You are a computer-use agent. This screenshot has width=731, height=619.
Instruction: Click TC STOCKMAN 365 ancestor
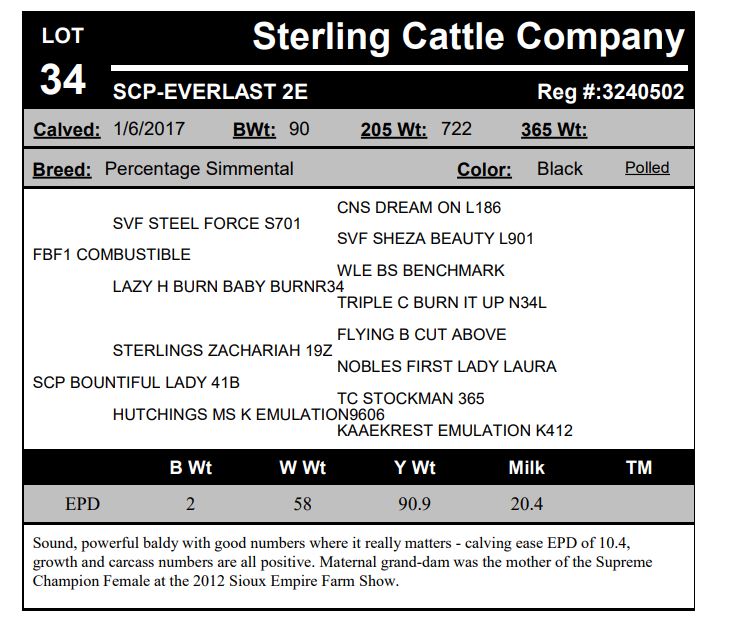[x=411, y=398]
